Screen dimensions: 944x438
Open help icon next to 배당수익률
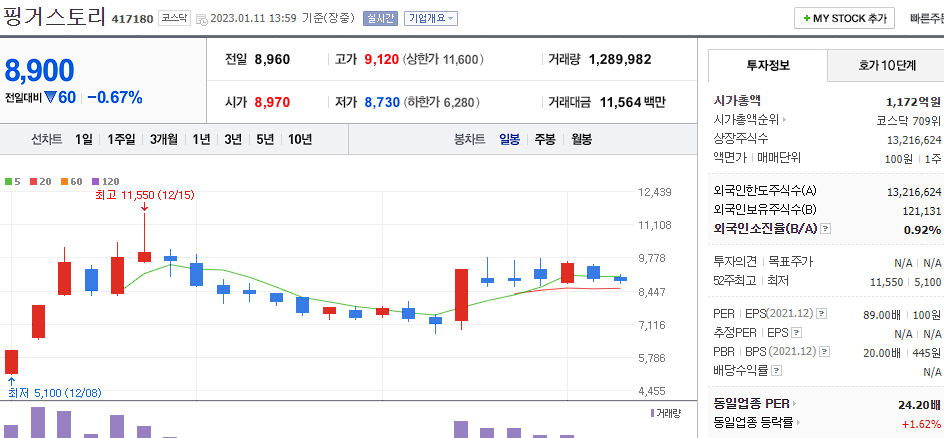[777, 371]
